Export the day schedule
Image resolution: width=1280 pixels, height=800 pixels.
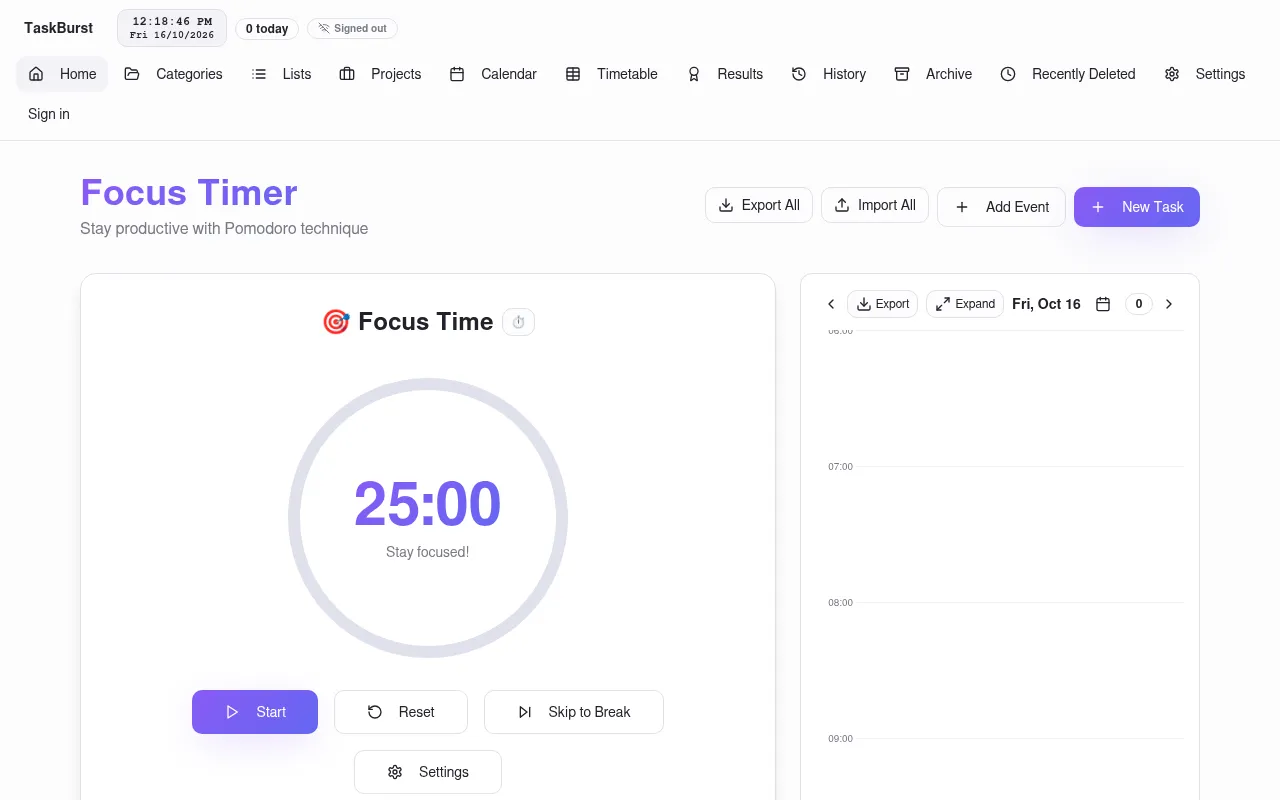pos(882,304)
